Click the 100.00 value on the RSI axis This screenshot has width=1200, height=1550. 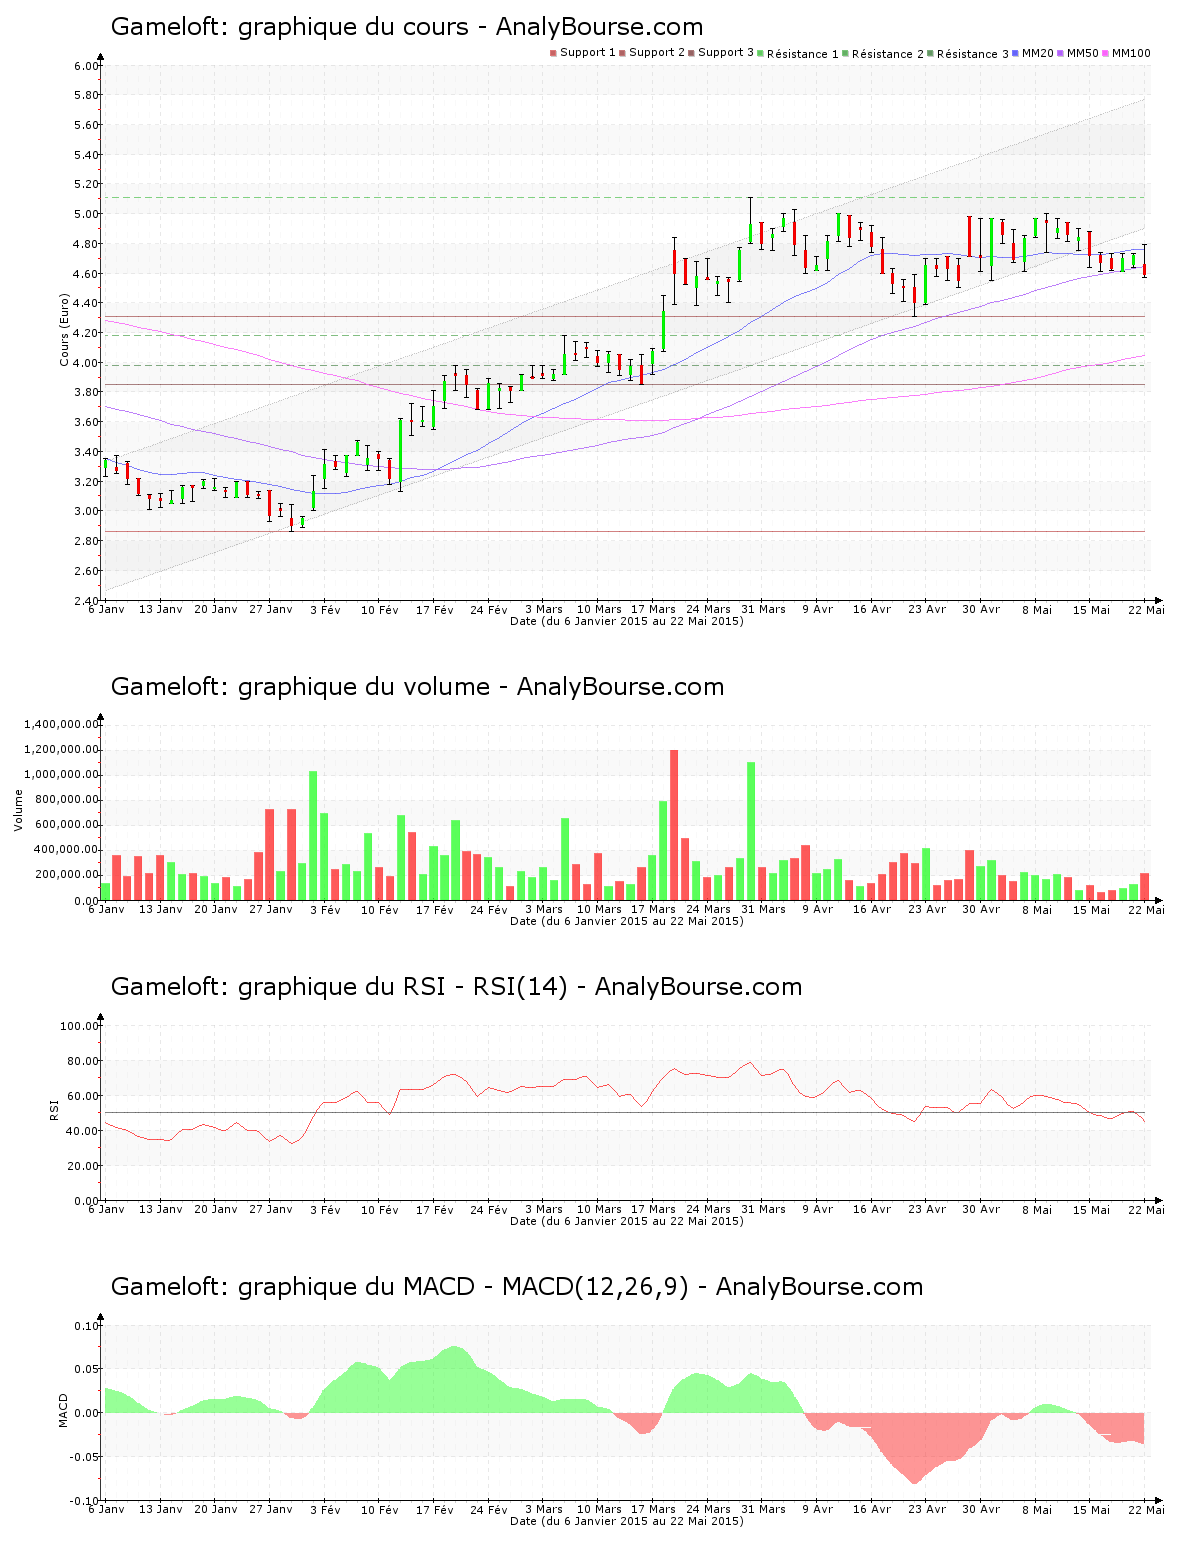pos(80,1026)
